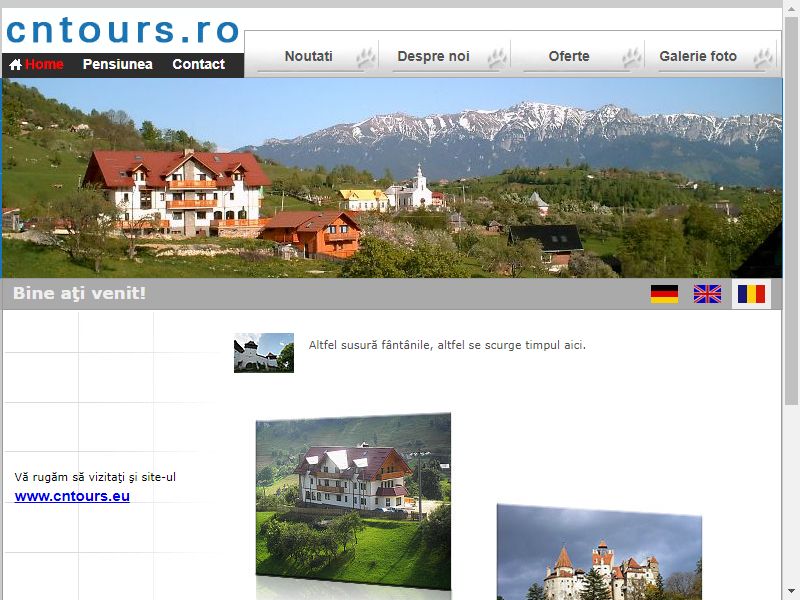Click the white house icon beside Home
Viewport: 800px width, 600px height.
click(x=15, y=64)
